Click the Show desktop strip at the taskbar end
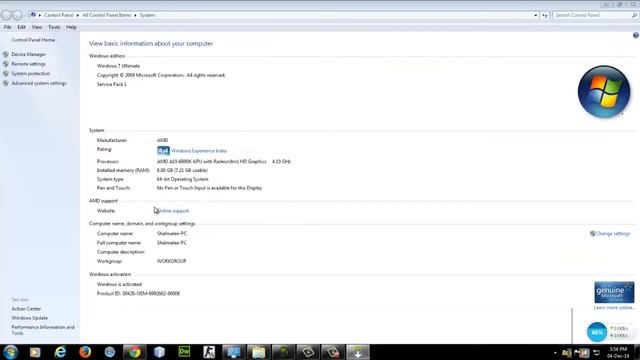The image size is (640, 360). (637, 352)
